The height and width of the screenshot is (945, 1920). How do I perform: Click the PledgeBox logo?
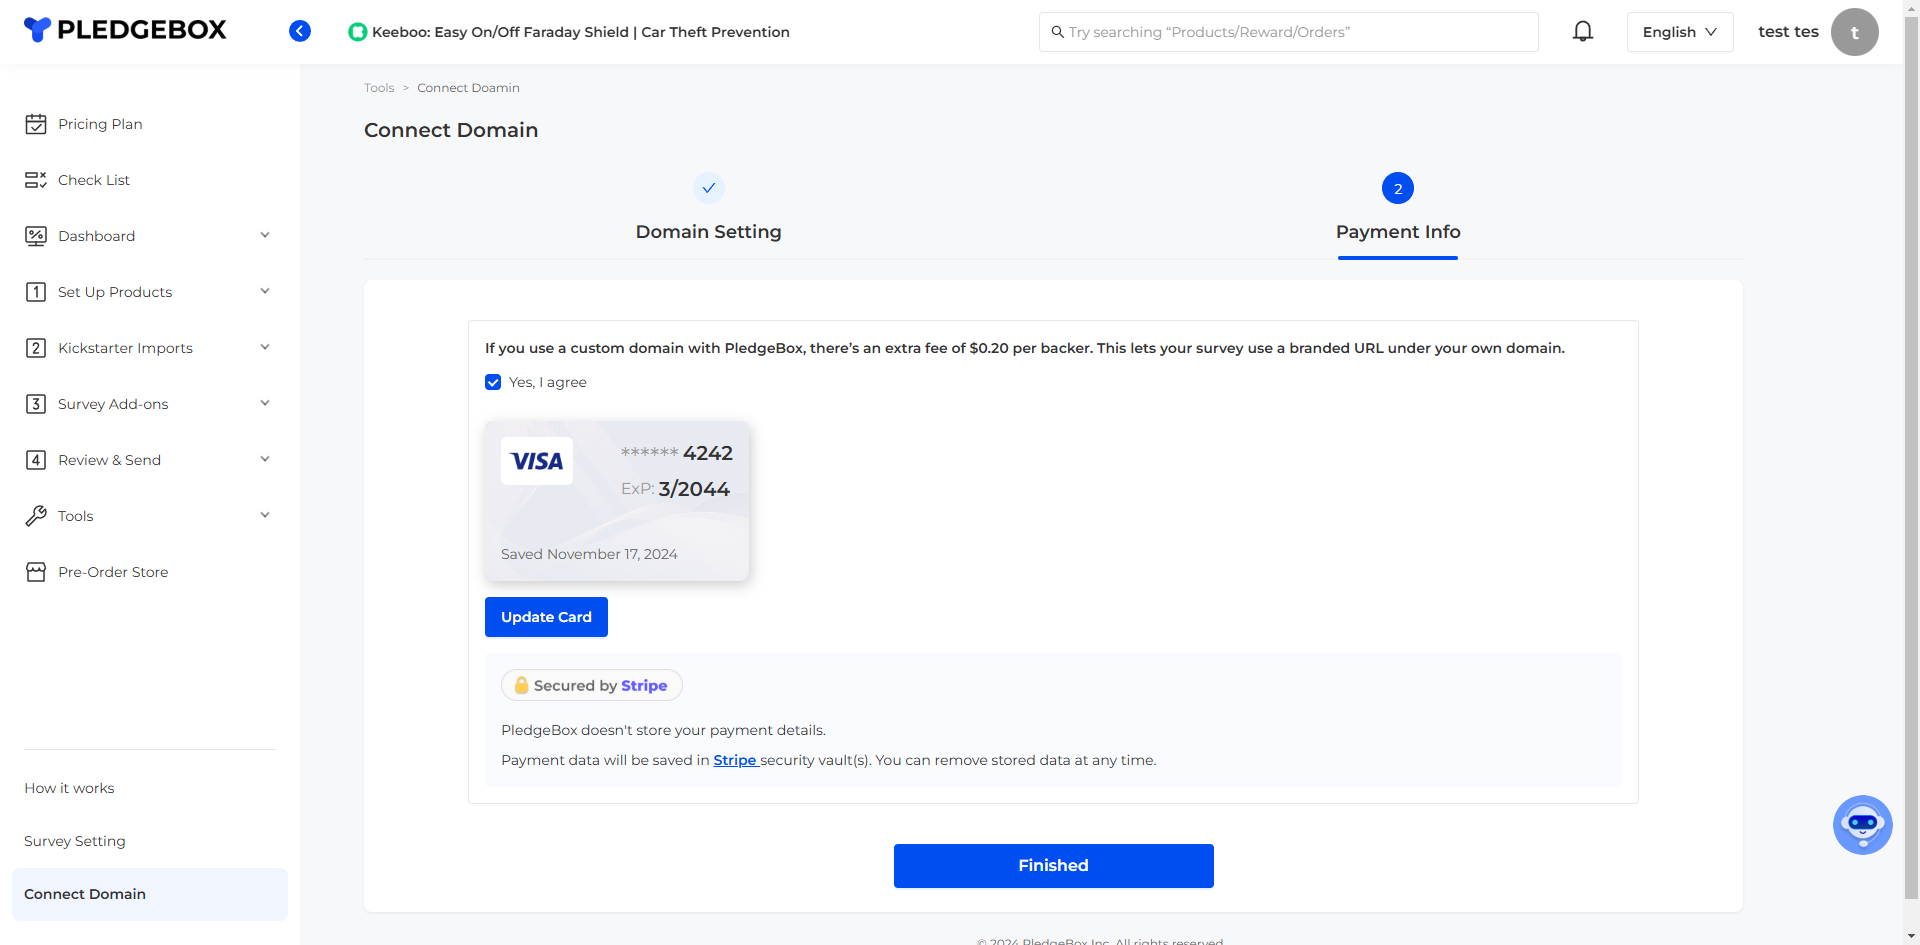pos(126,30)
